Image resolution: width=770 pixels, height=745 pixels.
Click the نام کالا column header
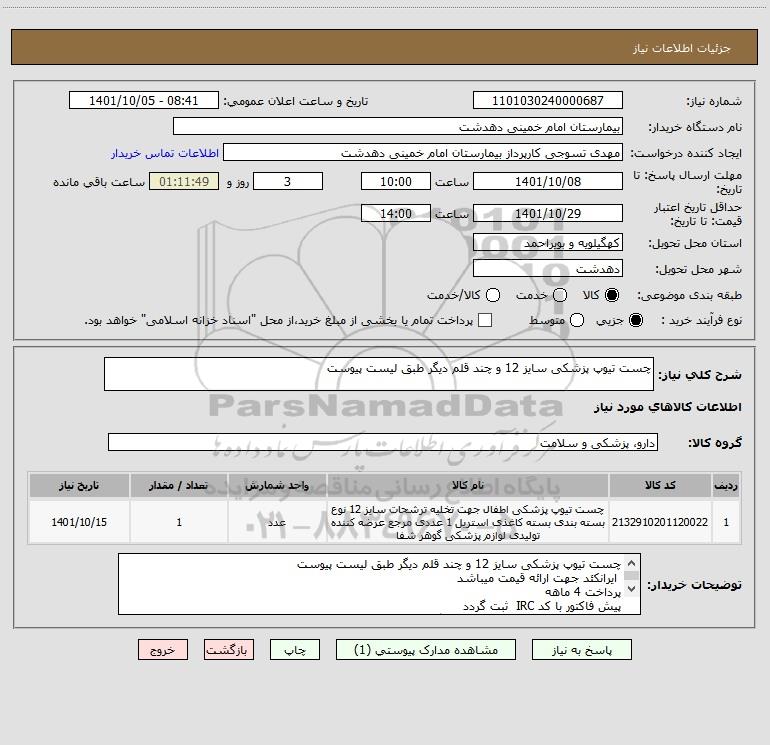tap(468, 485)
